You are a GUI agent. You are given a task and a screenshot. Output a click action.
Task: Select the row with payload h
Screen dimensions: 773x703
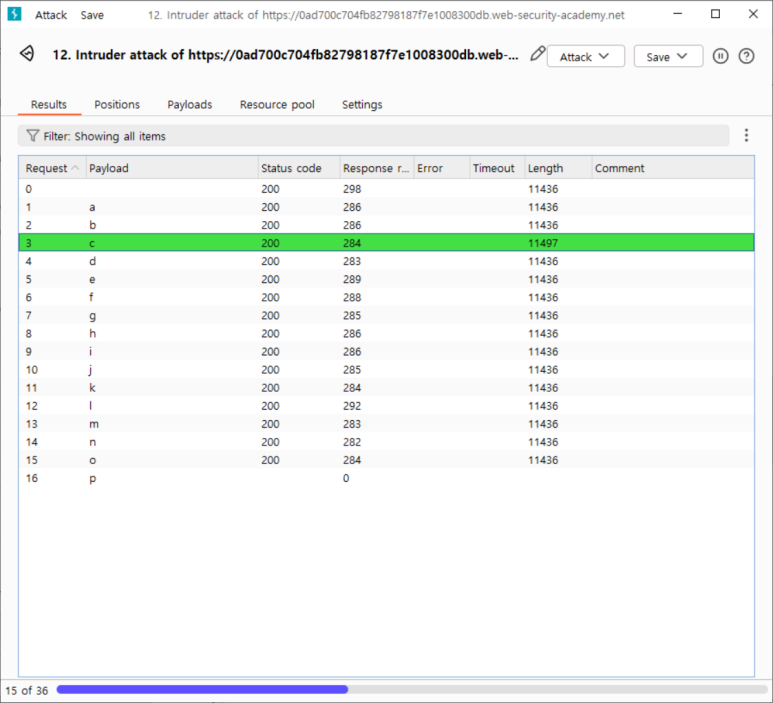click(386, 333)
